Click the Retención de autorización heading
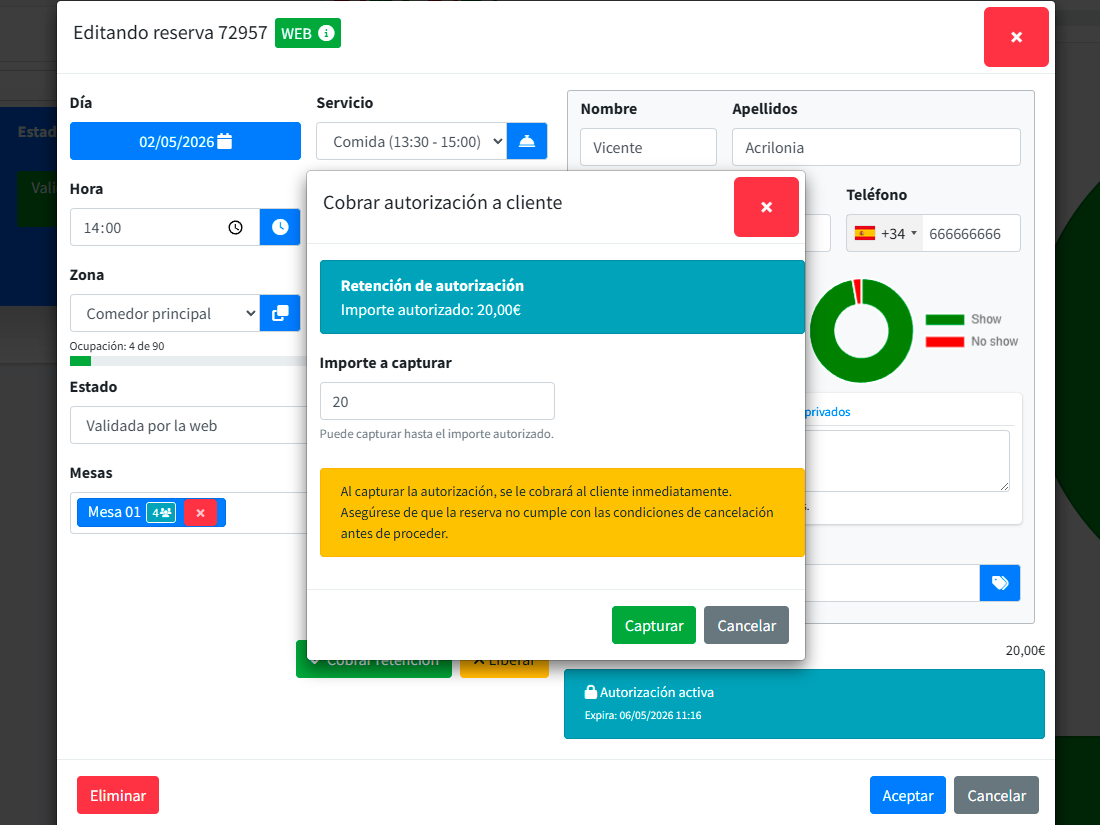1100x825 pixels. coord(432,286)
